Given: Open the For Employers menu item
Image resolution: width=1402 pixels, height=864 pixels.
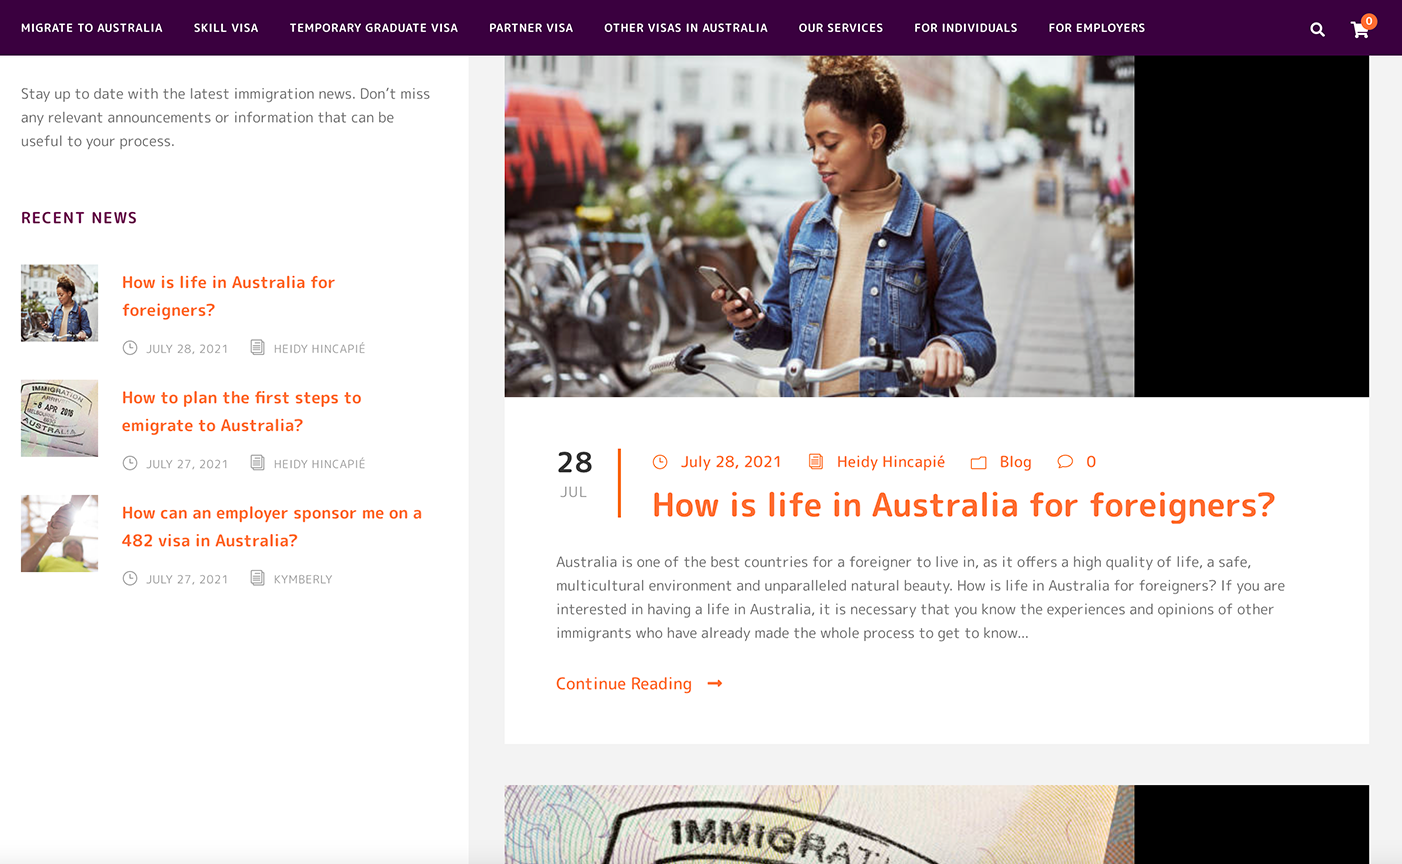Looking at the screenshot, I should click(1096, 28).
